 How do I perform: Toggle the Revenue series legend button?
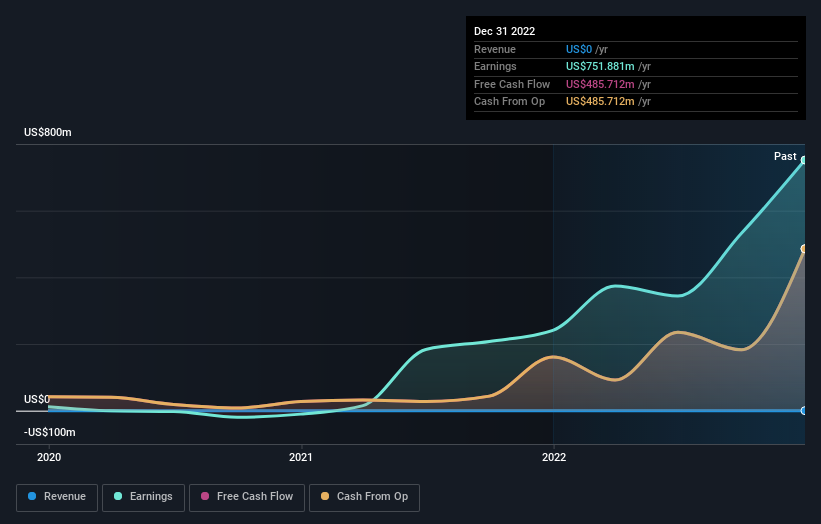tap(57, 497)
